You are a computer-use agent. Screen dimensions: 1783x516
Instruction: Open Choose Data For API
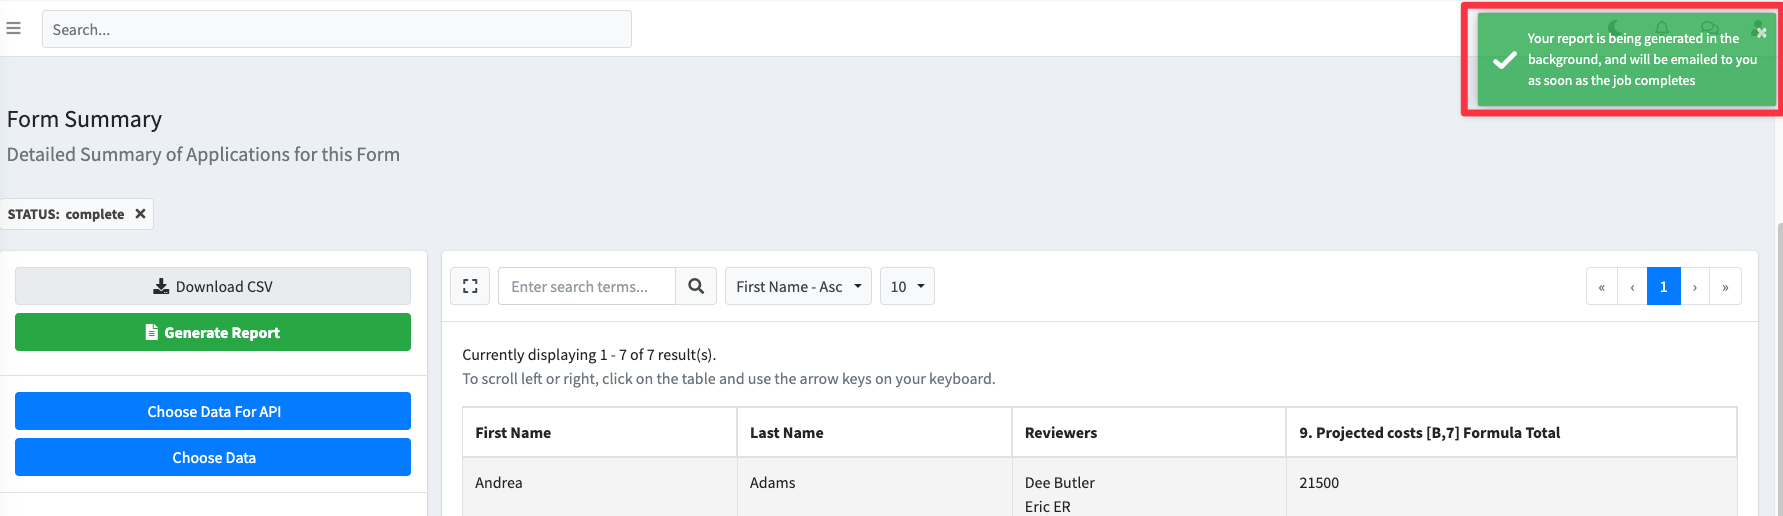coord(213,412)
